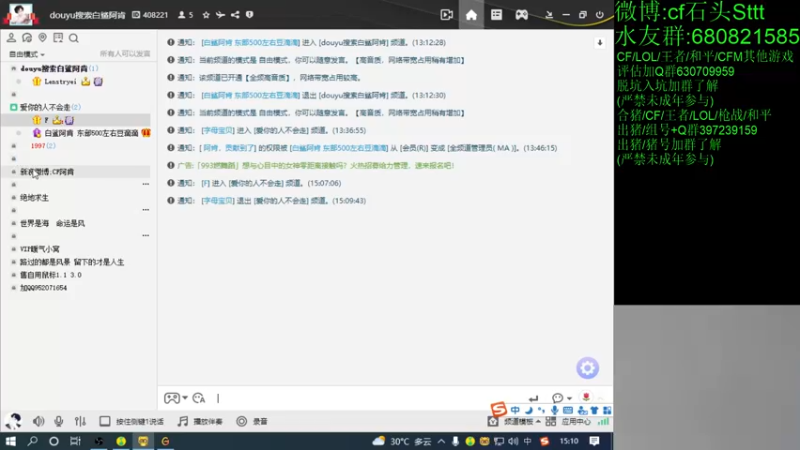Click the scroll-to-bottom arrow in chat
Viewport: 800px width, 450px height.
click(600, 43)
